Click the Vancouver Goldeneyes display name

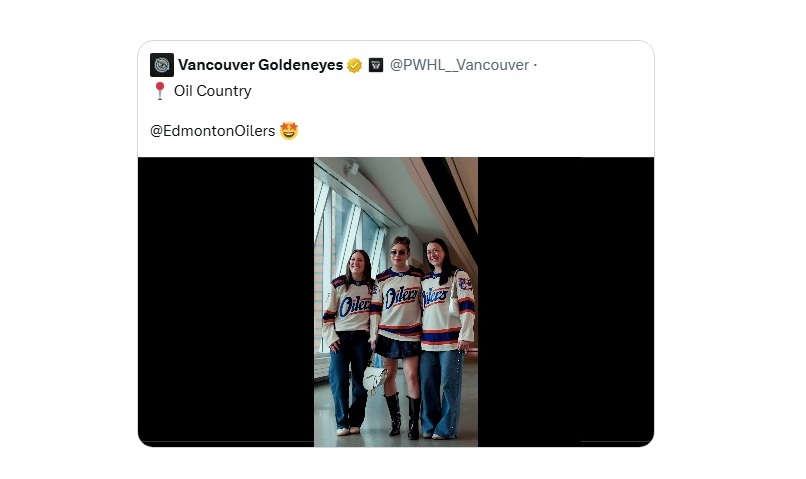260,65
